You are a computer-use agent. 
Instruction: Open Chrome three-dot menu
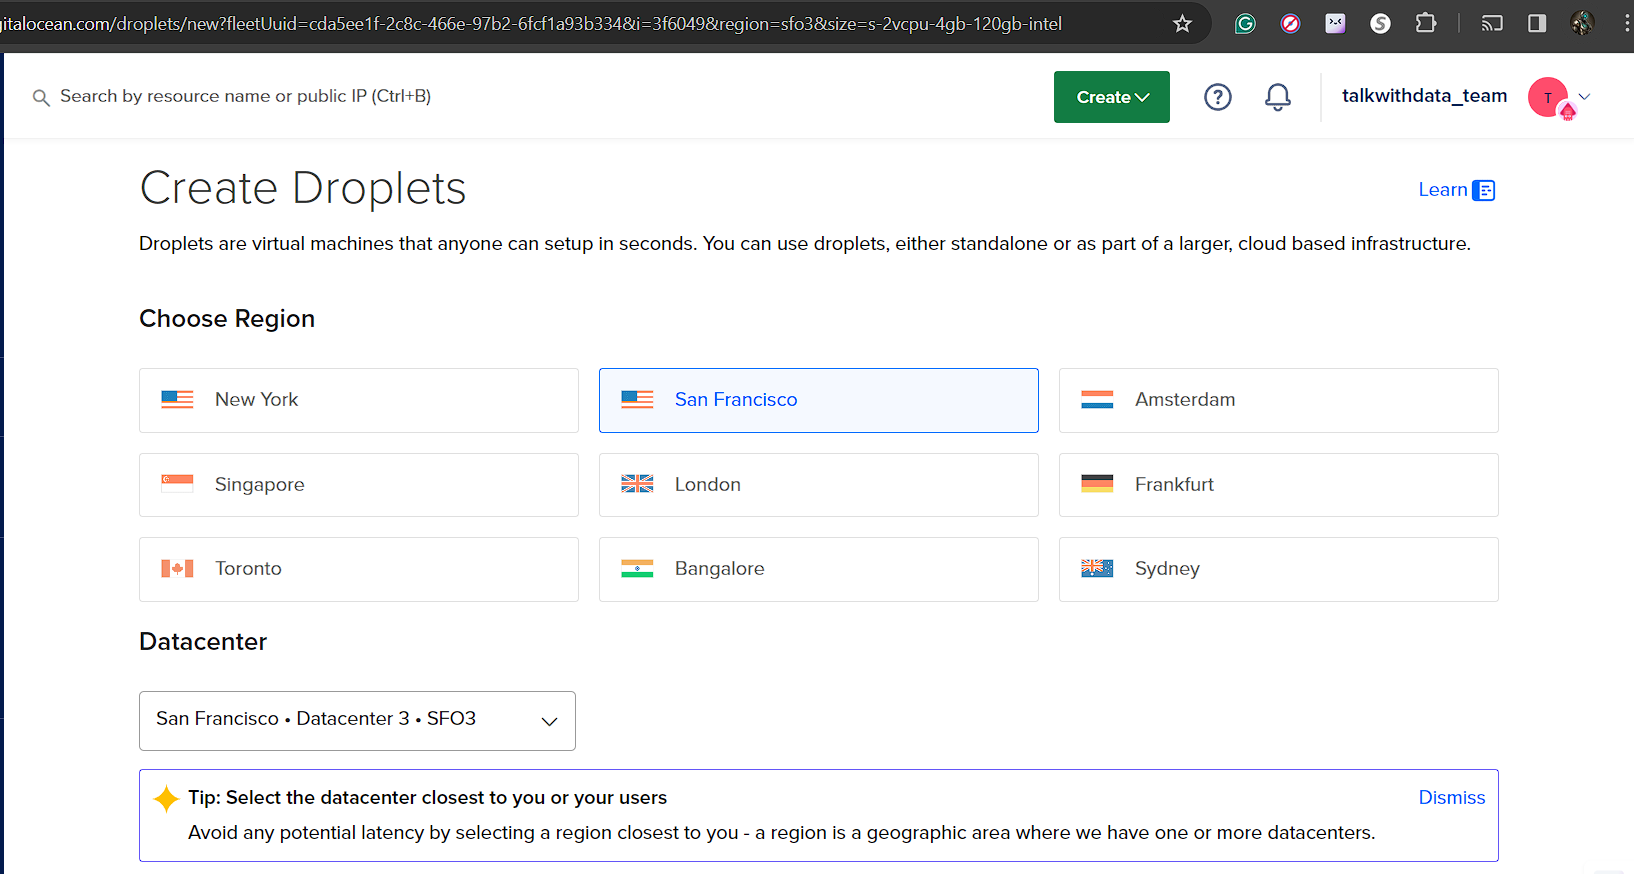click(x=1627, y=24)
